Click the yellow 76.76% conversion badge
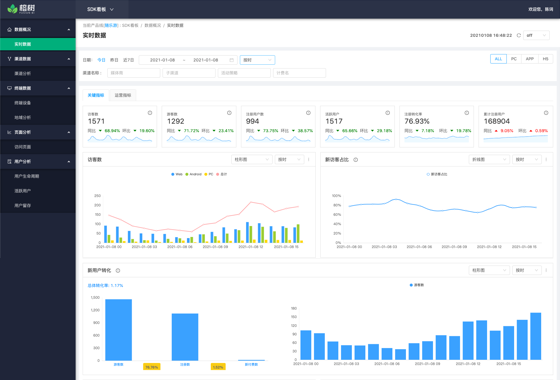560x380 pixels. (152, 367)
